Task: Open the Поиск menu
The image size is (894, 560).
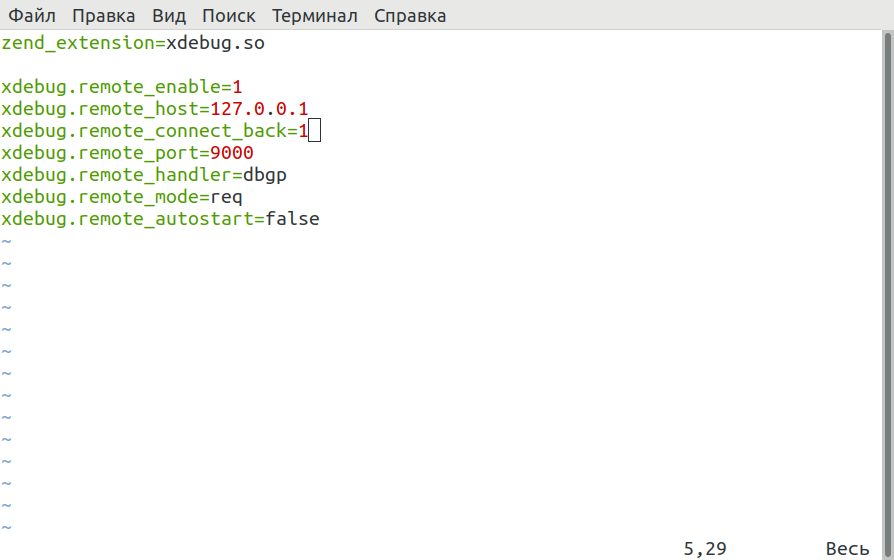Action: coord(228,16)
